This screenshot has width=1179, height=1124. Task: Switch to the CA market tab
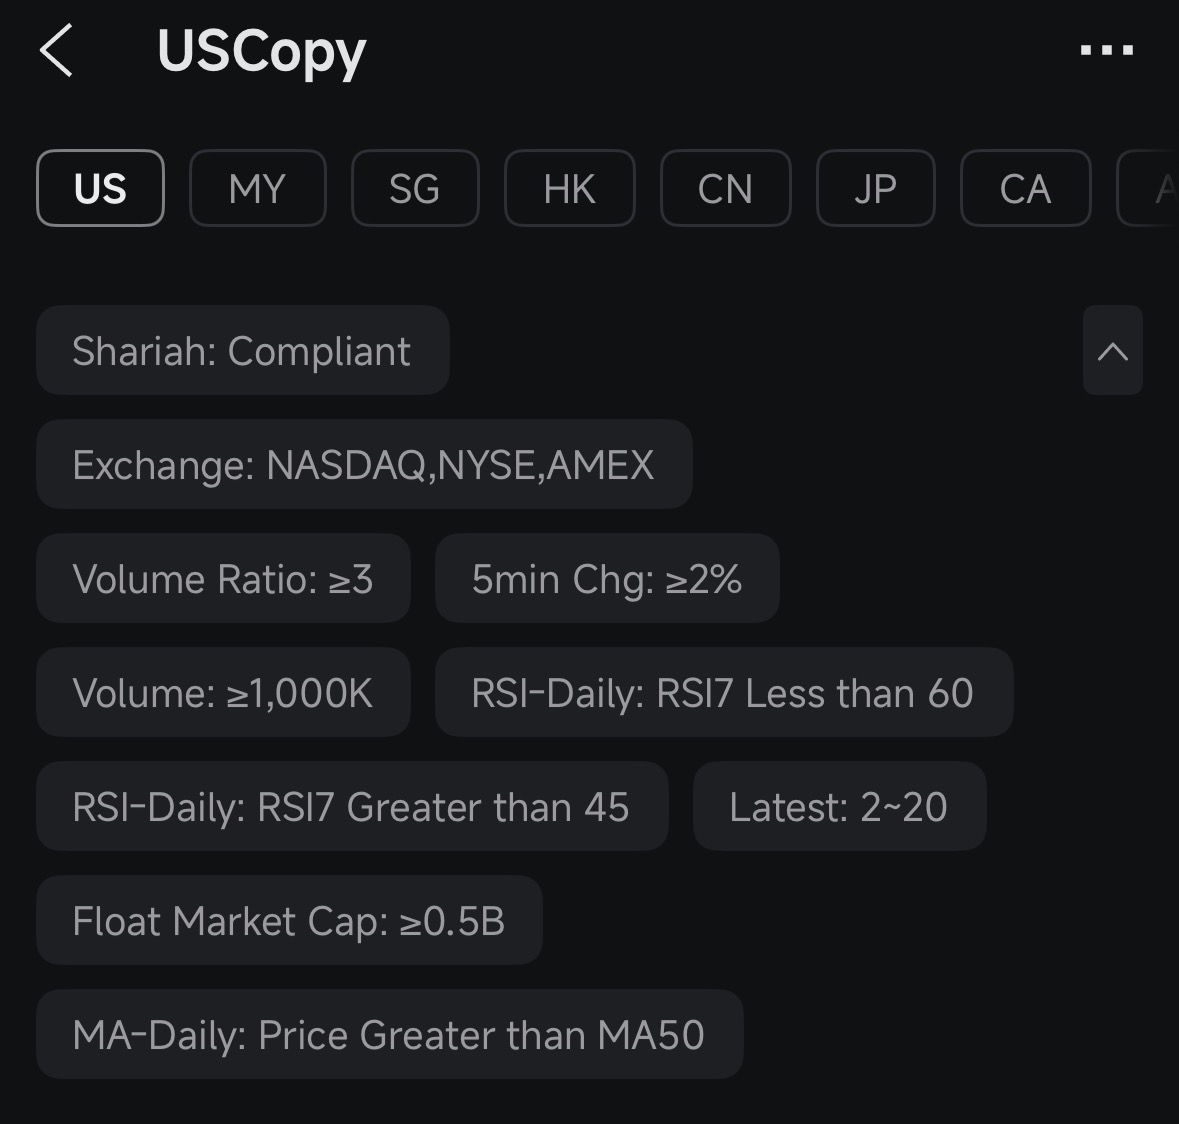(x=1025, y=188)
